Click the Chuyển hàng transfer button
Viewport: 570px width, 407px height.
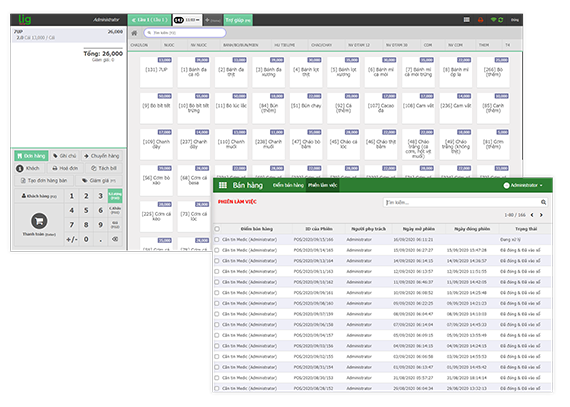tap(102, 156)
